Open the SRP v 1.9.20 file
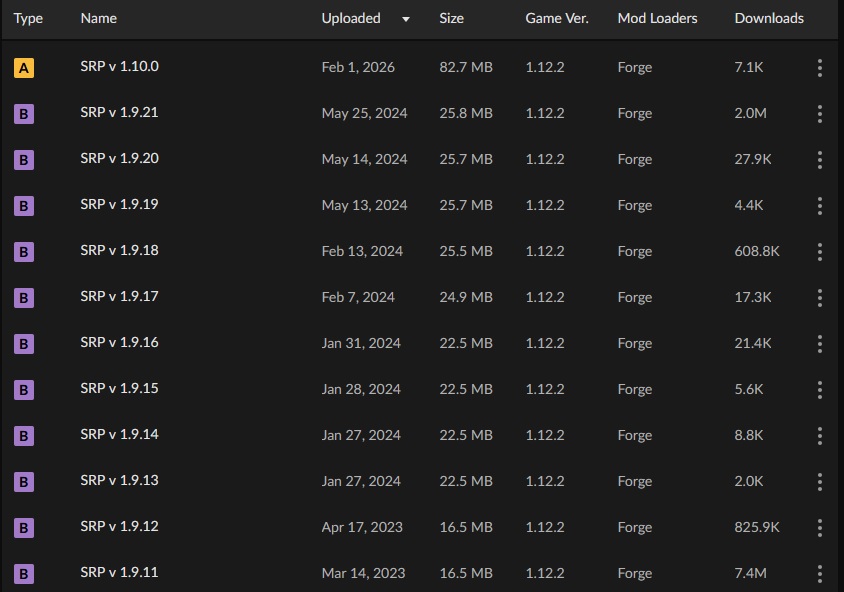 point(119,158)
